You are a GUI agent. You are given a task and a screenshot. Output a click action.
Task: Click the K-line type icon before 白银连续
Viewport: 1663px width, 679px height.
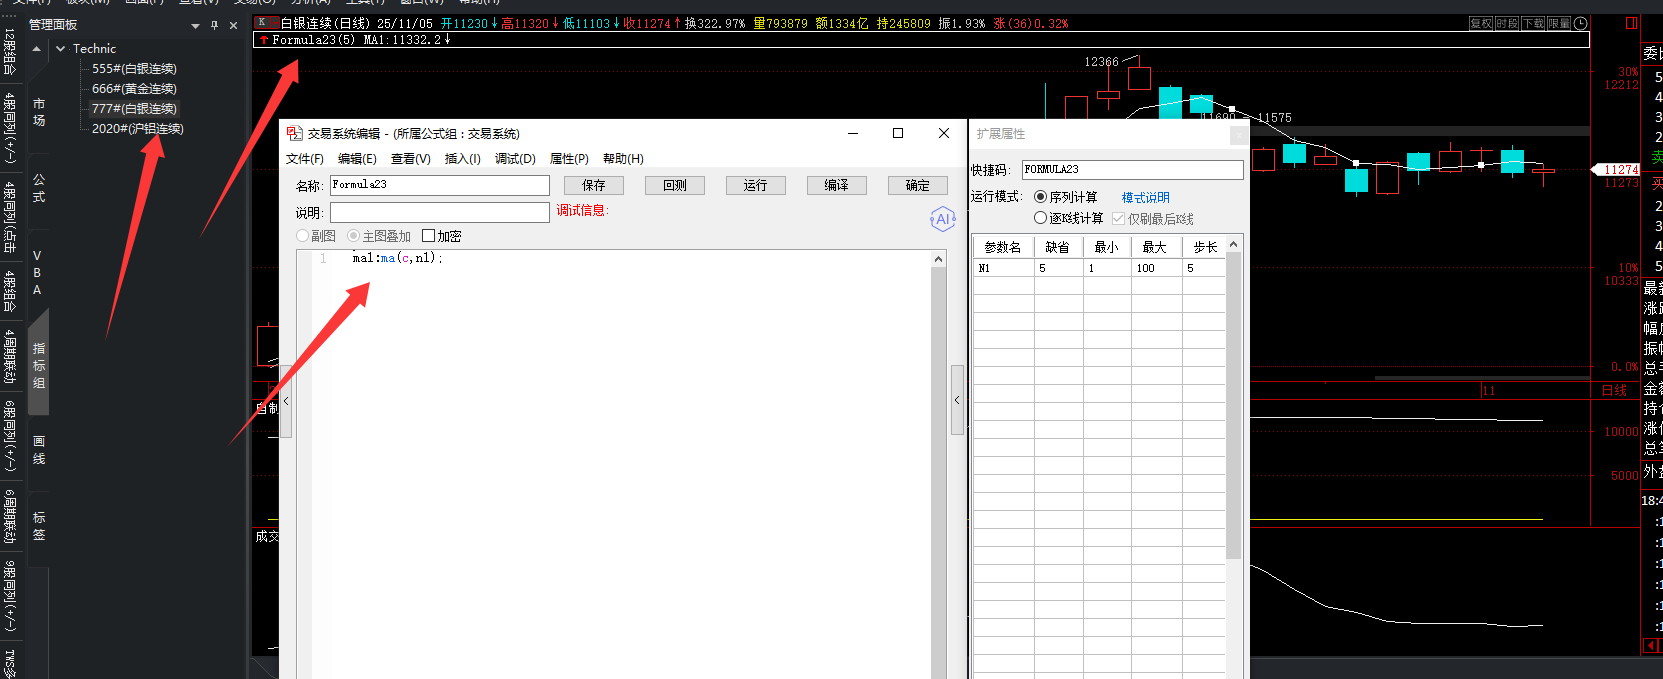point(262,23)
